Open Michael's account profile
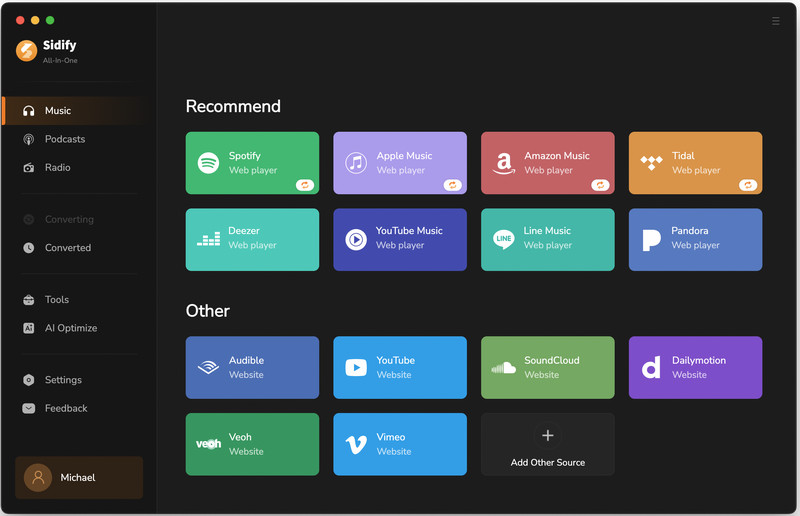 (x=79, y=478)
